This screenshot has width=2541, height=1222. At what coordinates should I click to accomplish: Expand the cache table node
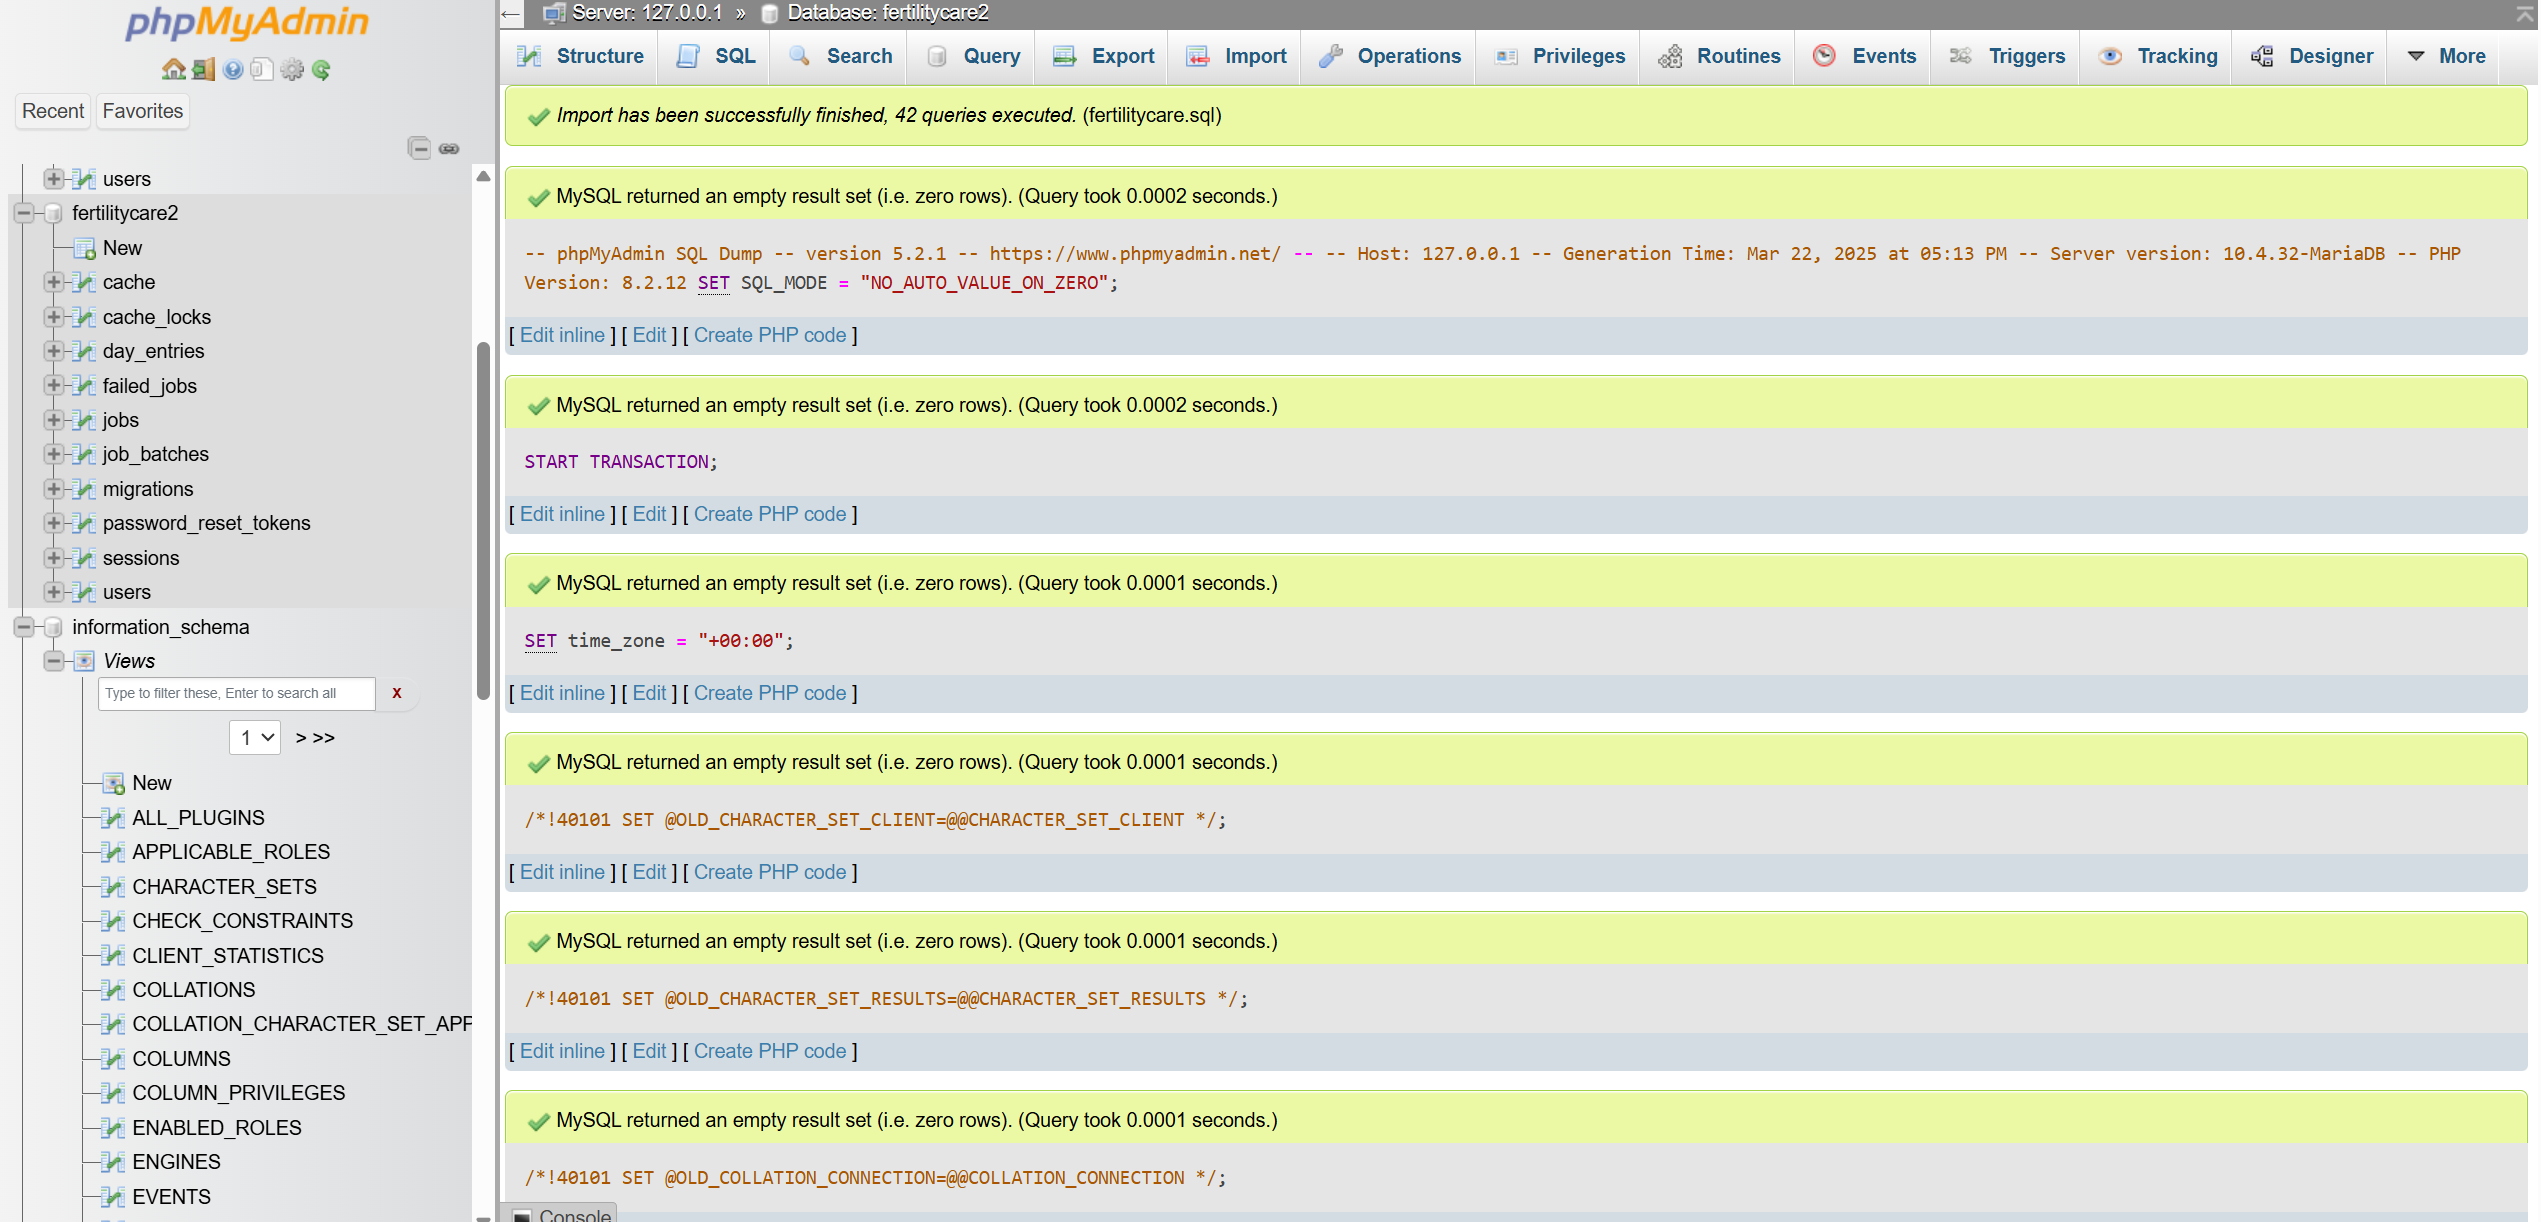(55, 282)
